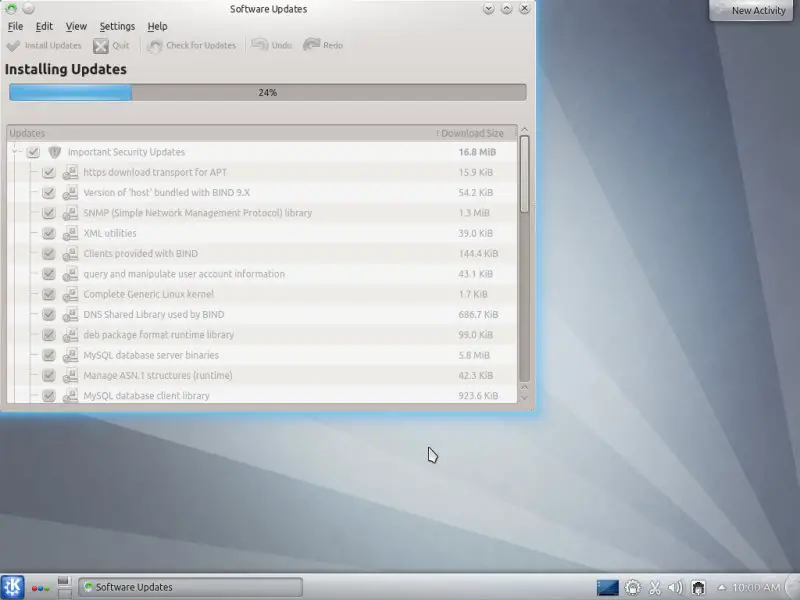Open the Klipper scissors clipboard icon
This screenshot has width=800, height=600.
(x=655, y=588)
